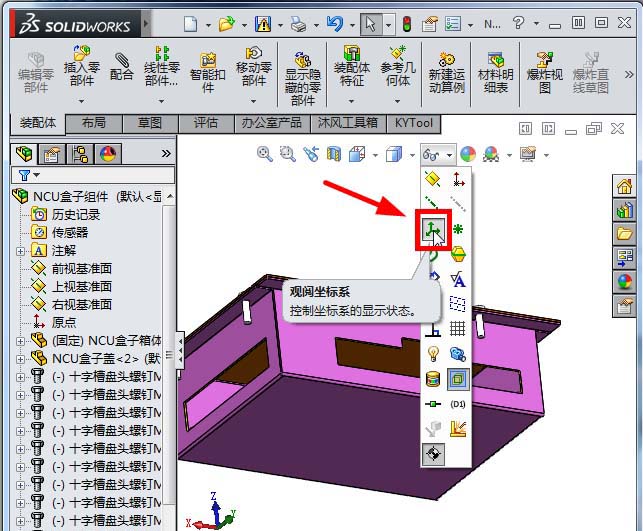The image size is (643, 531).
Task: Click the Zoom to Area icon
Action: coord(288,155)
